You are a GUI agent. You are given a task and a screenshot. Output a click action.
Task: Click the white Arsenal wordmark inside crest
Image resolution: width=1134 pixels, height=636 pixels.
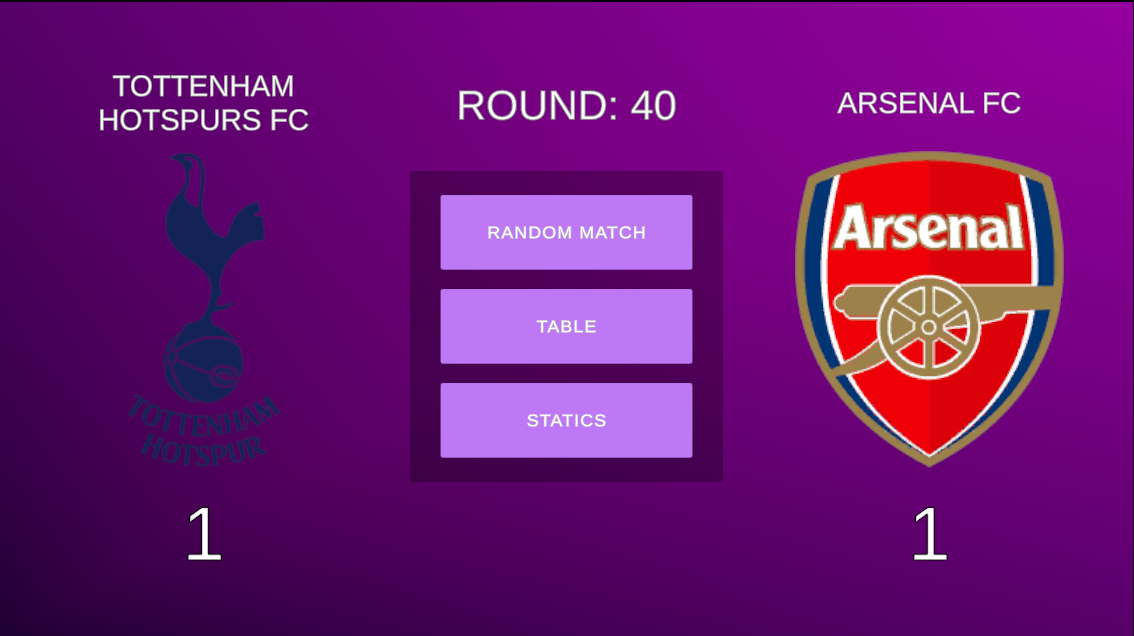coord(929,228)
